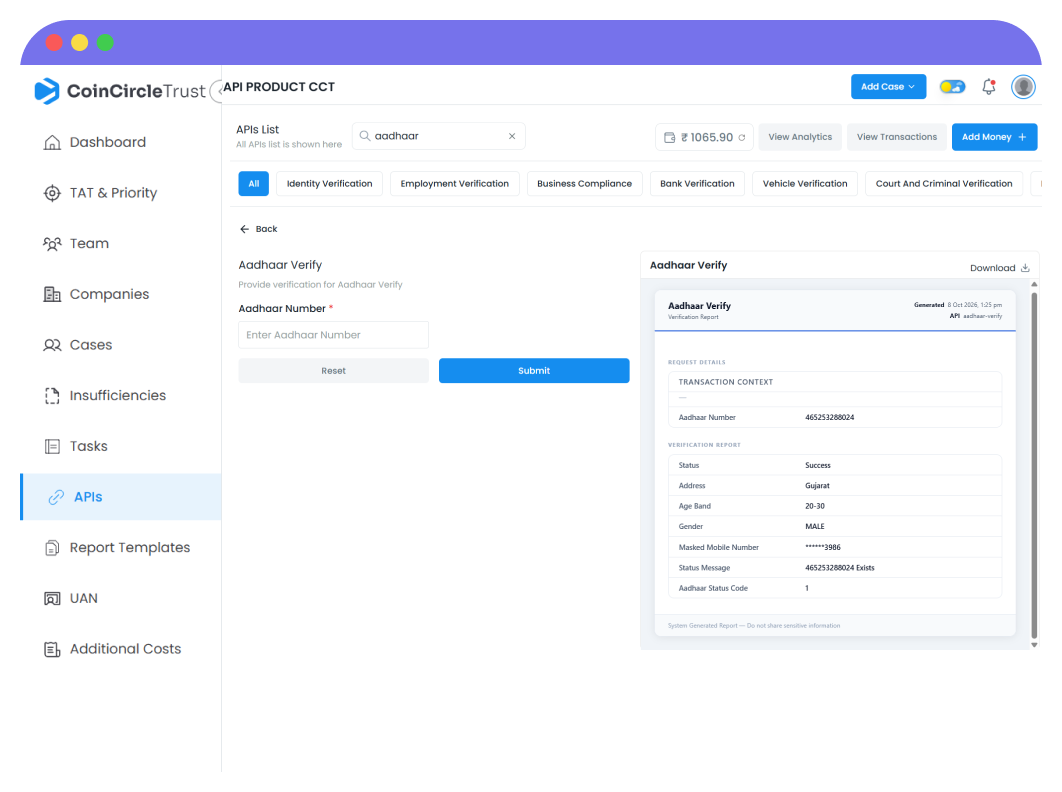The width and height of the screenshot is (1062, 792).
Task: Open the Report Templates file icon
Action: pos(52,547)
